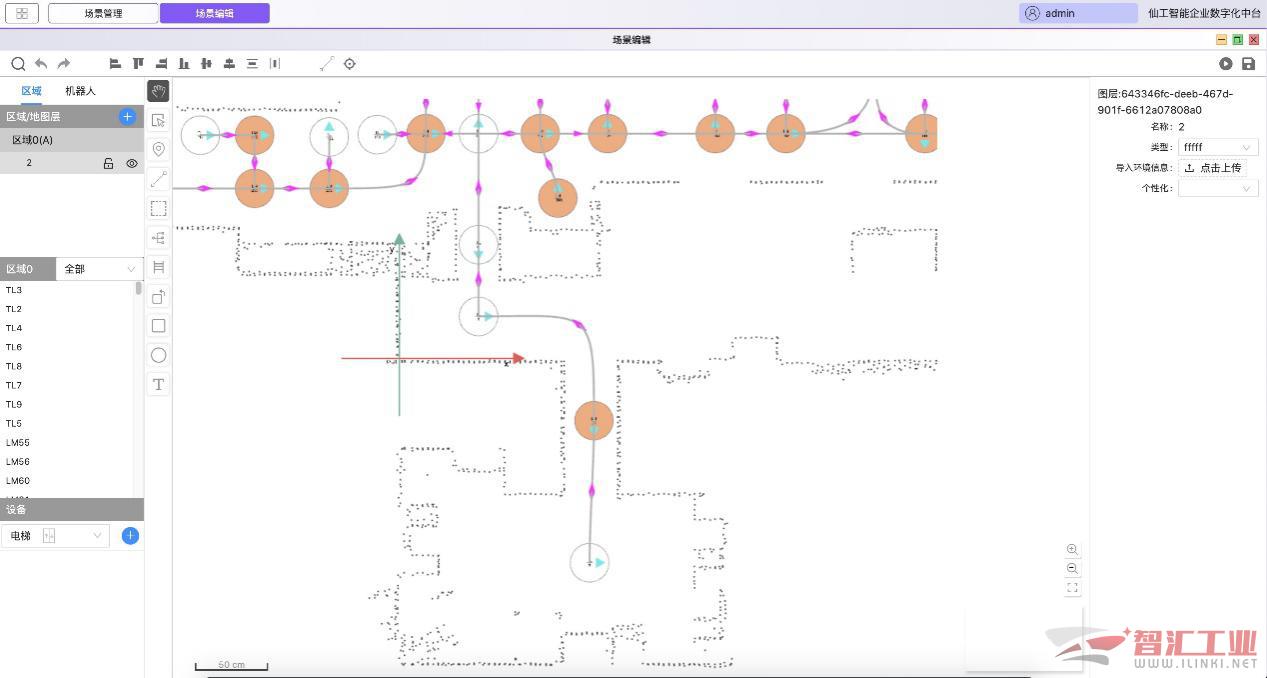Fit map to screen with fullscreen icon
The image size is (1267, 678).
tap(1072, 588)
